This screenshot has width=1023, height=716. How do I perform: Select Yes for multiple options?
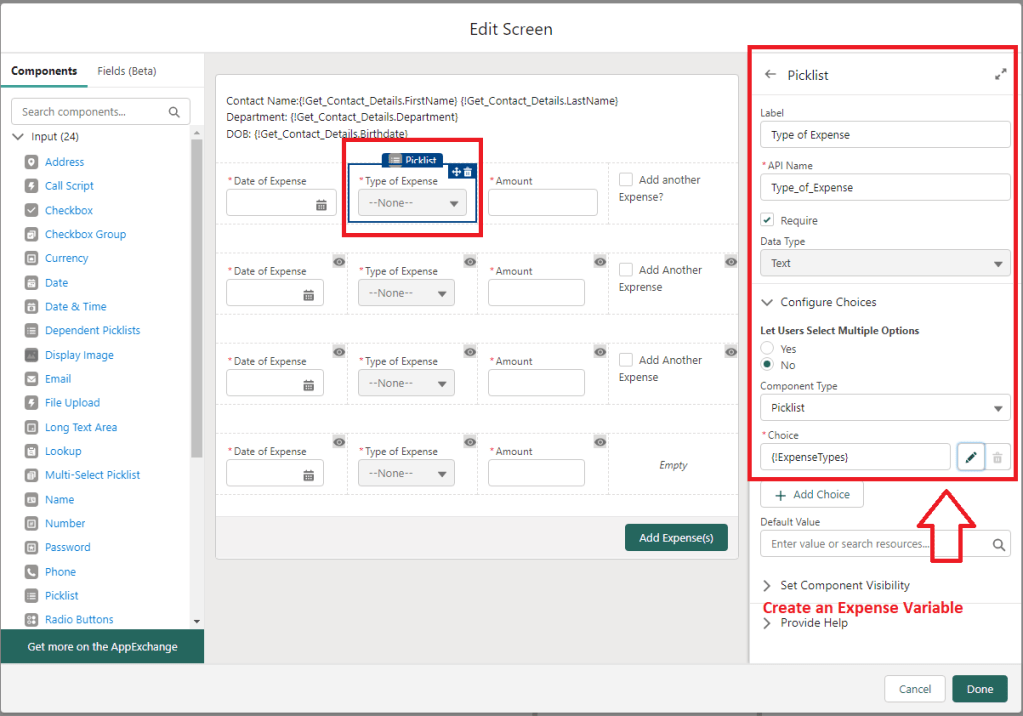tap(767, 348)
